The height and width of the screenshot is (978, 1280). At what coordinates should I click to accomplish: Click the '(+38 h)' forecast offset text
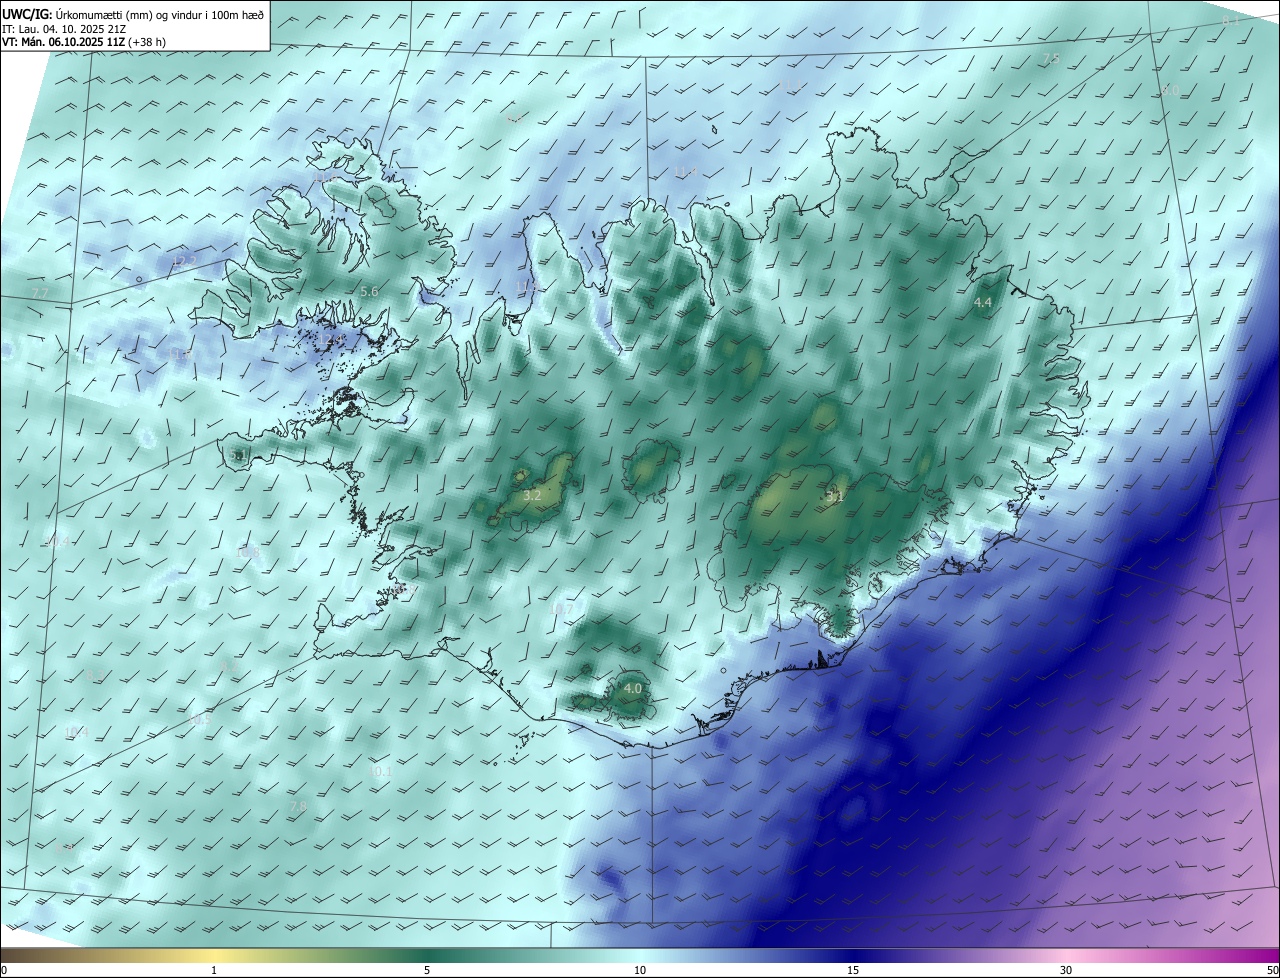pyautogui.click(x=147, y=42)
